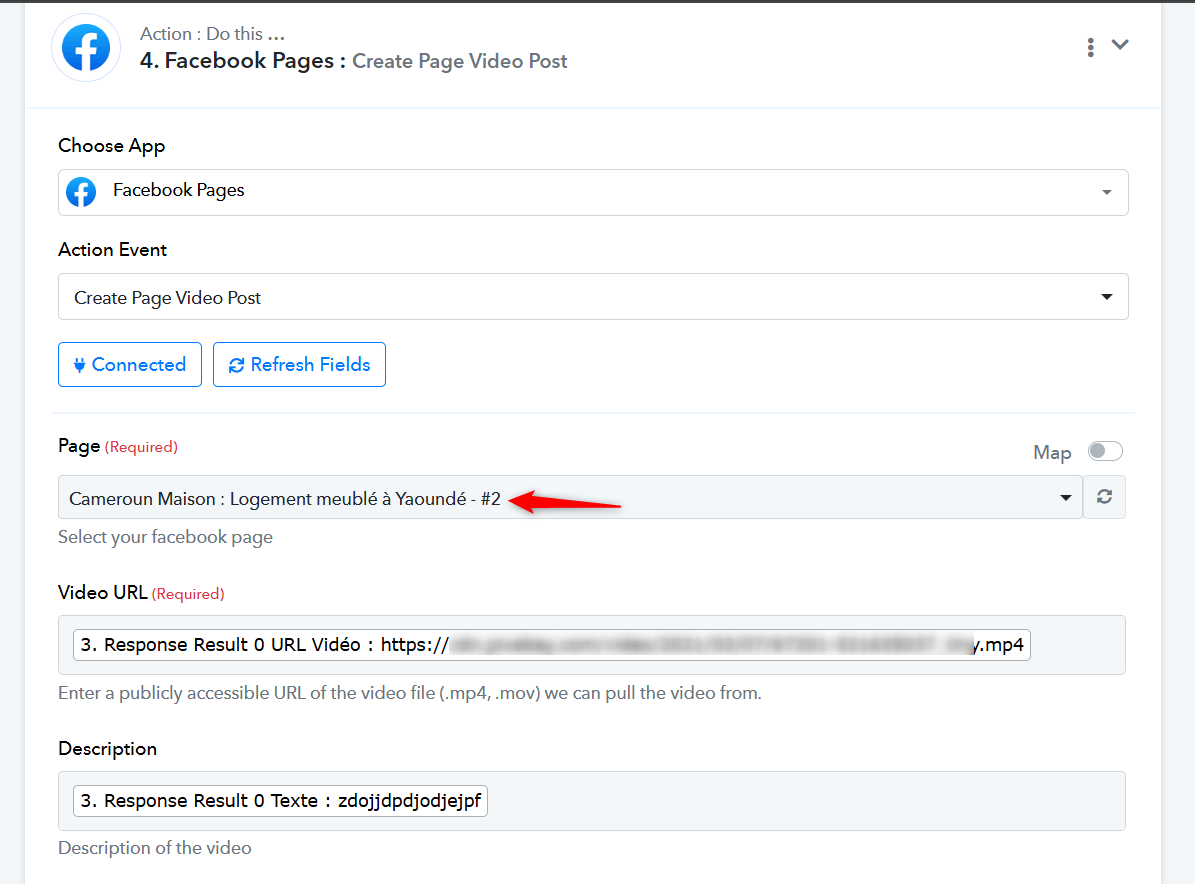
Task: Click the 'Select your facebook page' hint text
Action: [165, 537]
